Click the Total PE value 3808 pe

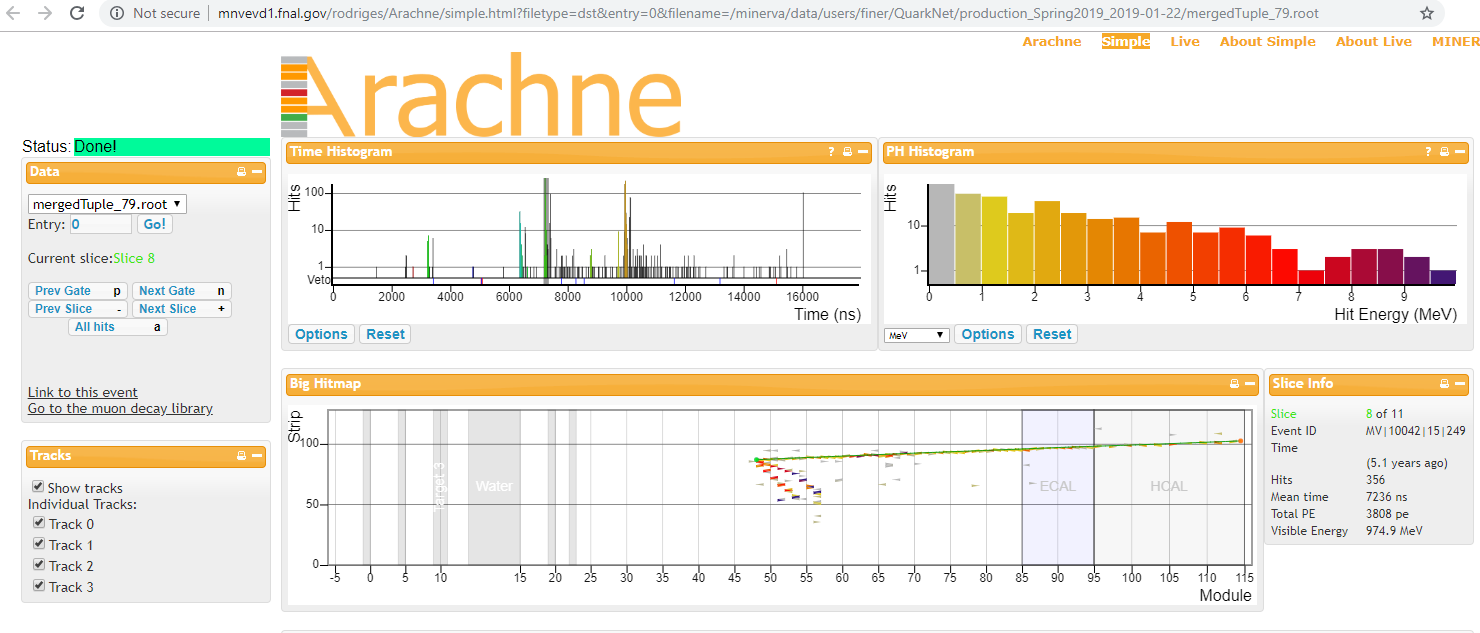coord(1389,514)
